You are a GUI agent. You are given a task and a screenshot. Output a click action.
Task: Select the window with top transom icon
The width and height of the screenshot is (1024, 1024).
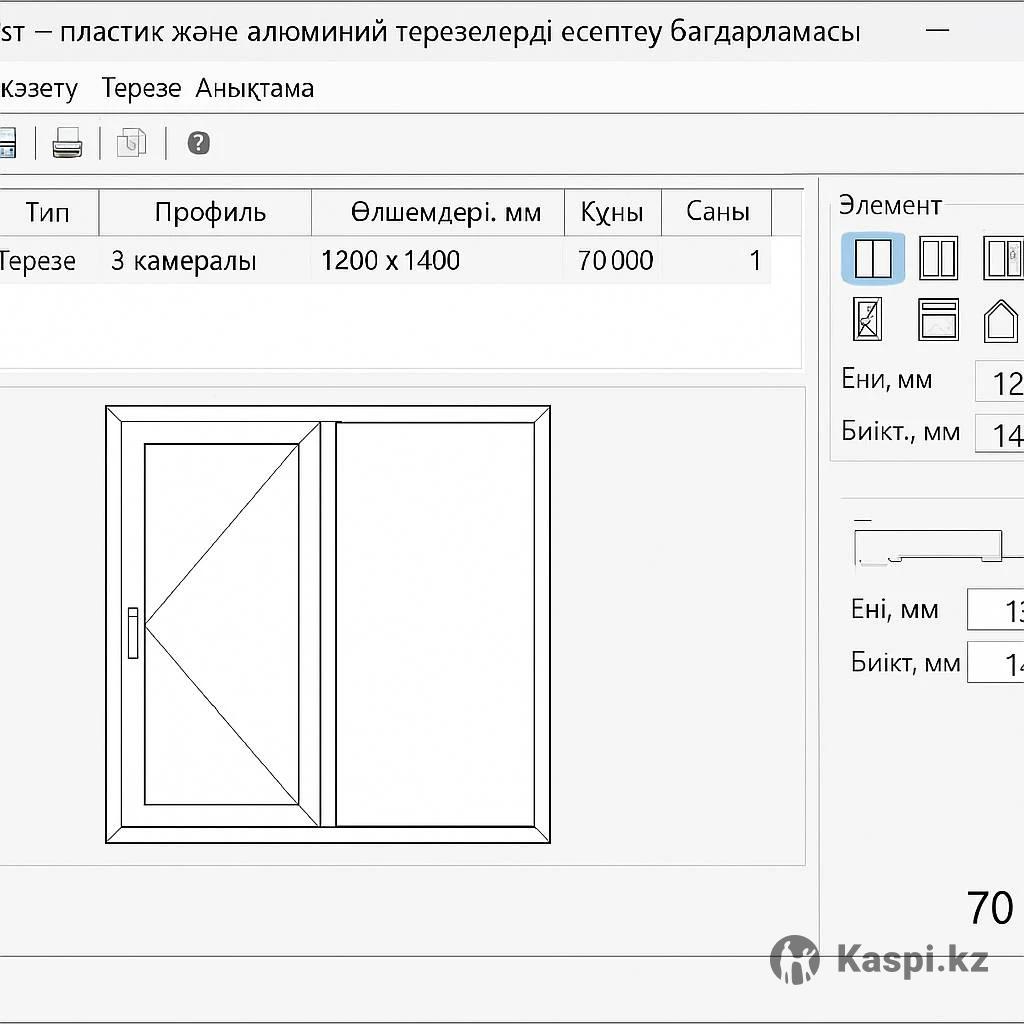pyautogui.click(x=938, y=319)
